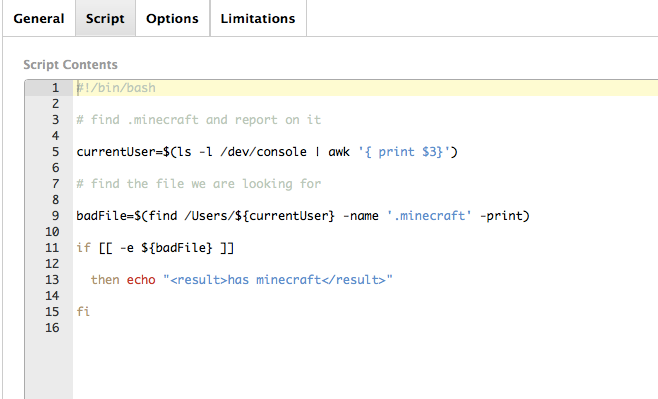Click the empty editor area below the script
Viewport: 658px width, 399px height.
(365, 367)
